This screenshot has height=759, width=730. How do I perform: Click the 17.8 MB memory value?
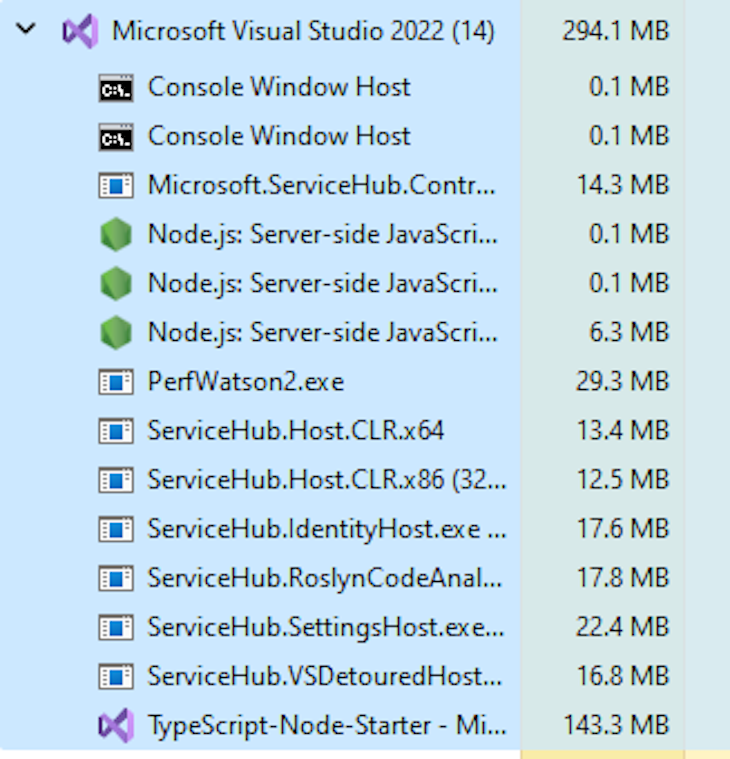click(x=623, y=578)
